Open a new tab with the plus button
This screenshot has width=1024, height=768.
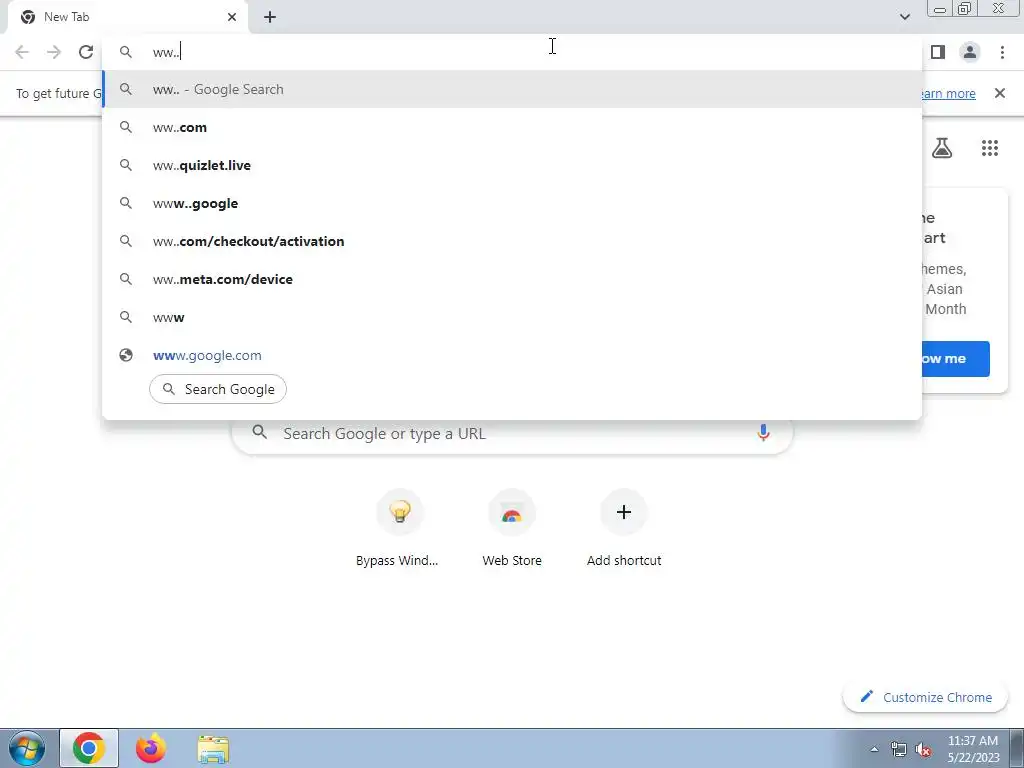[x=270, y=18]
